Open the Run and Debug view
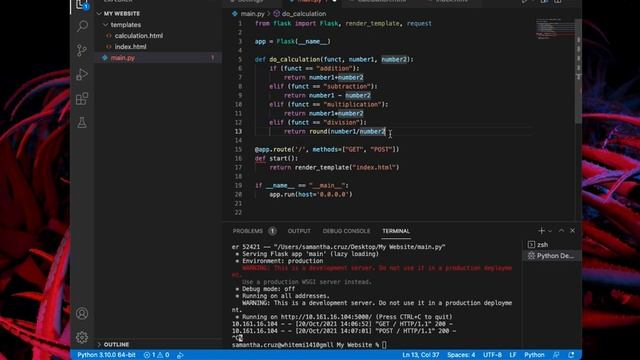 82,74
